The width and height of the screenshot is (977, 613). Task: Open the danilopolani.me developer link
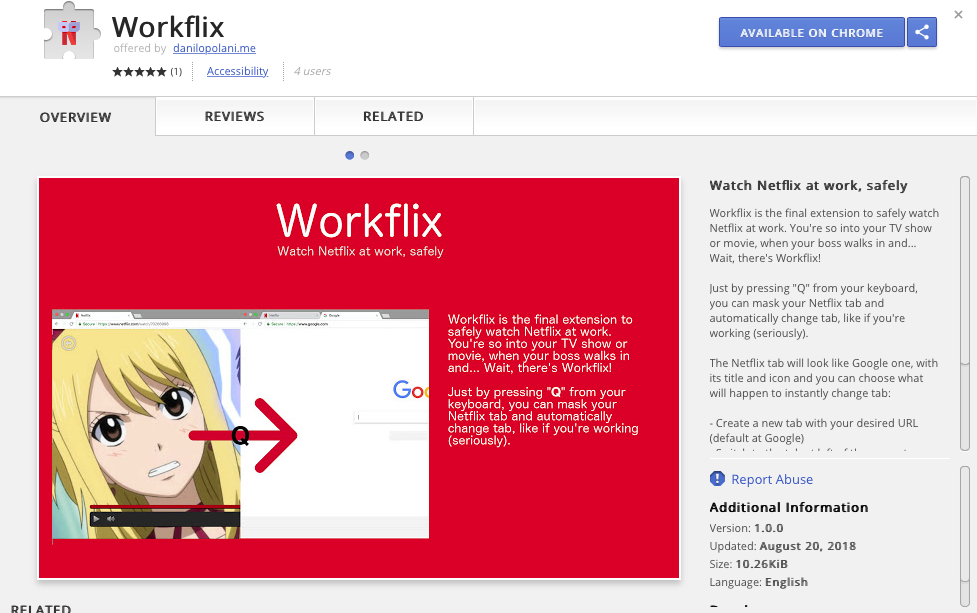(x=214, y=48)
